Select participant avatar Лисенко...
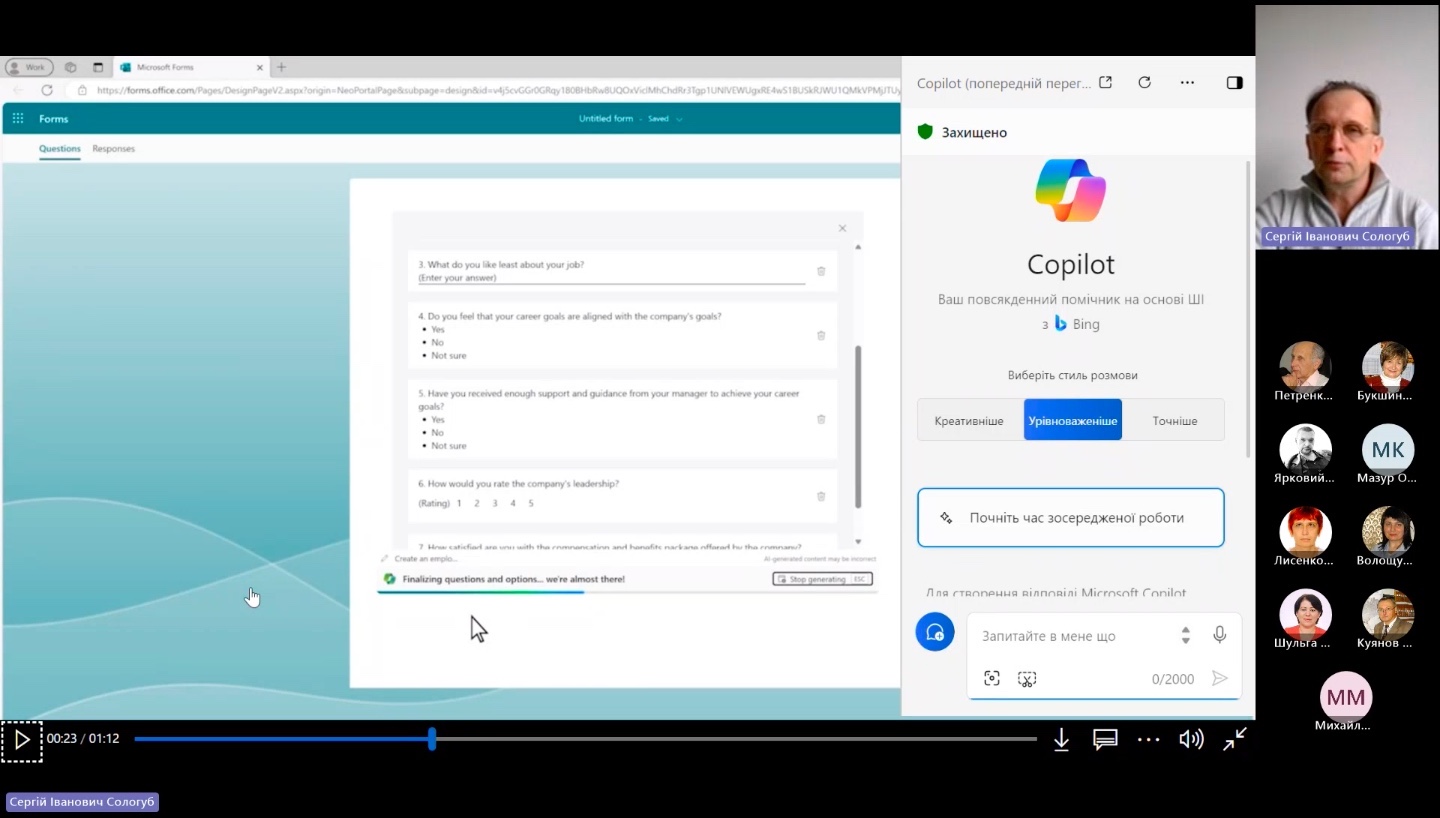This screenshot has height=818, width=1440. tap(1305, 531)
